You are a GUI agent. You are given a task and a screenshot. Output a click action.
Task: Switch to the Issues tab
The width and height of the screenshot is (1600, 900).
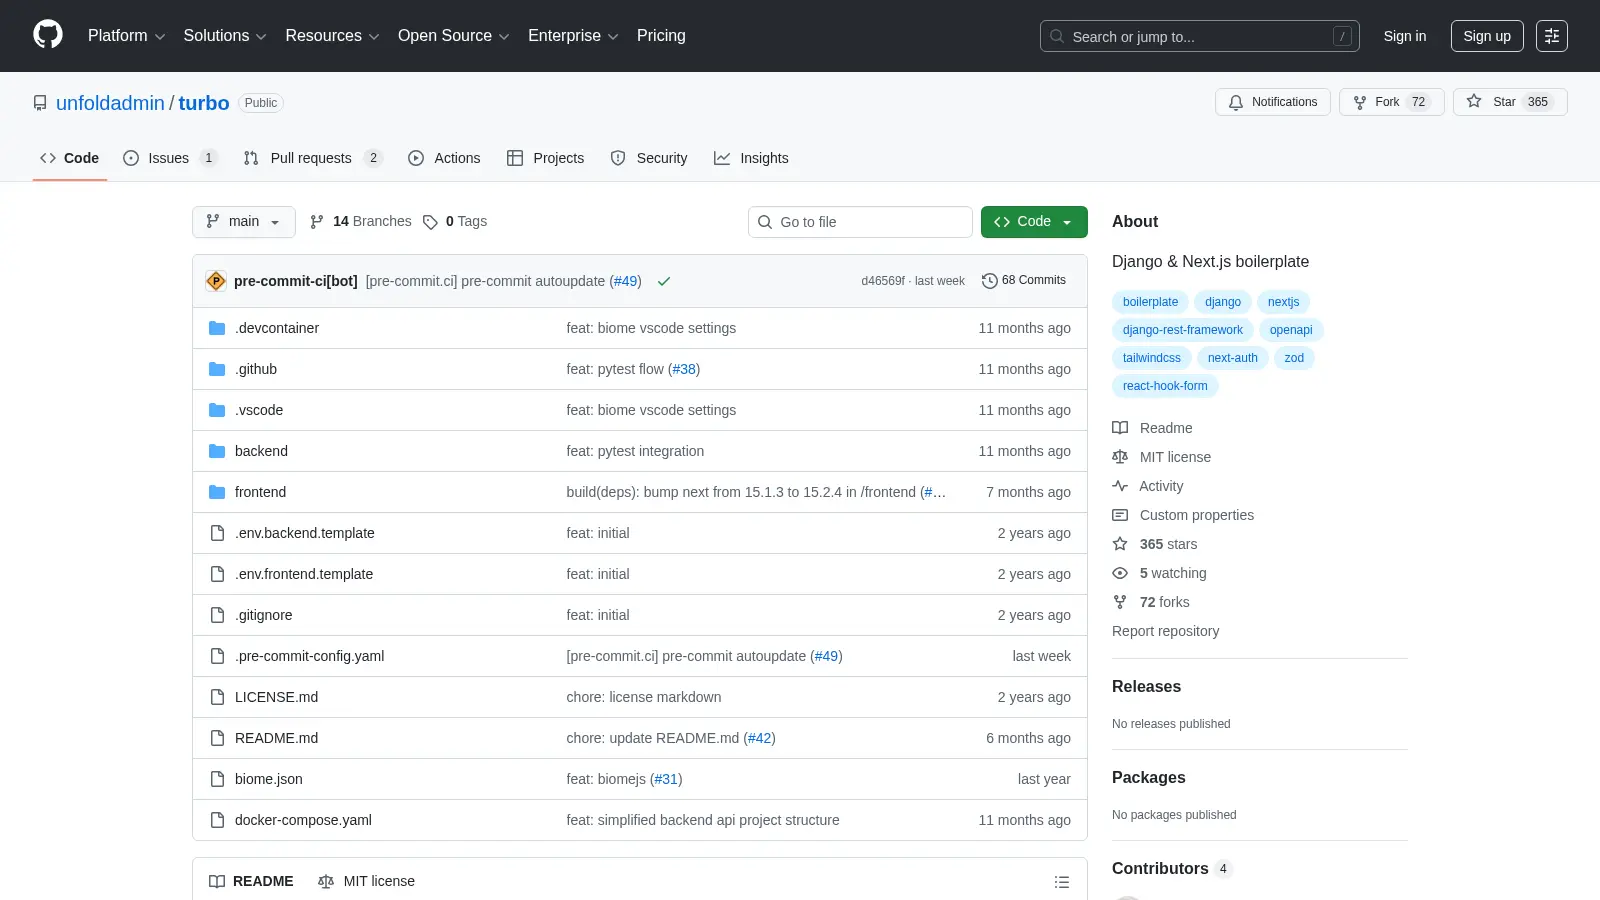click(x=170, y=158)
